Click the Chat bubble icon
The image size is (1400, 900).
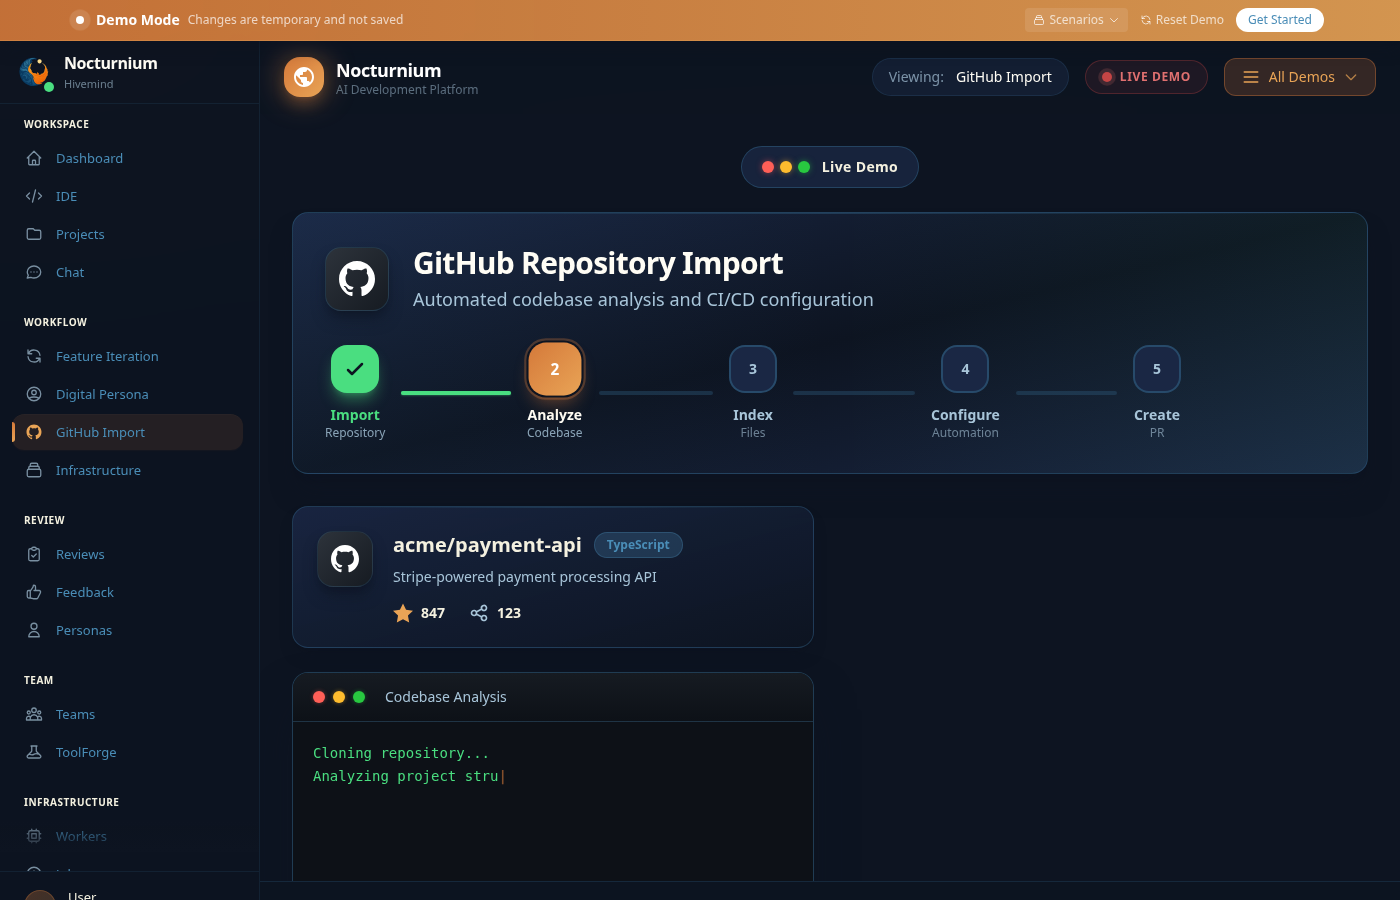[34, 272]
